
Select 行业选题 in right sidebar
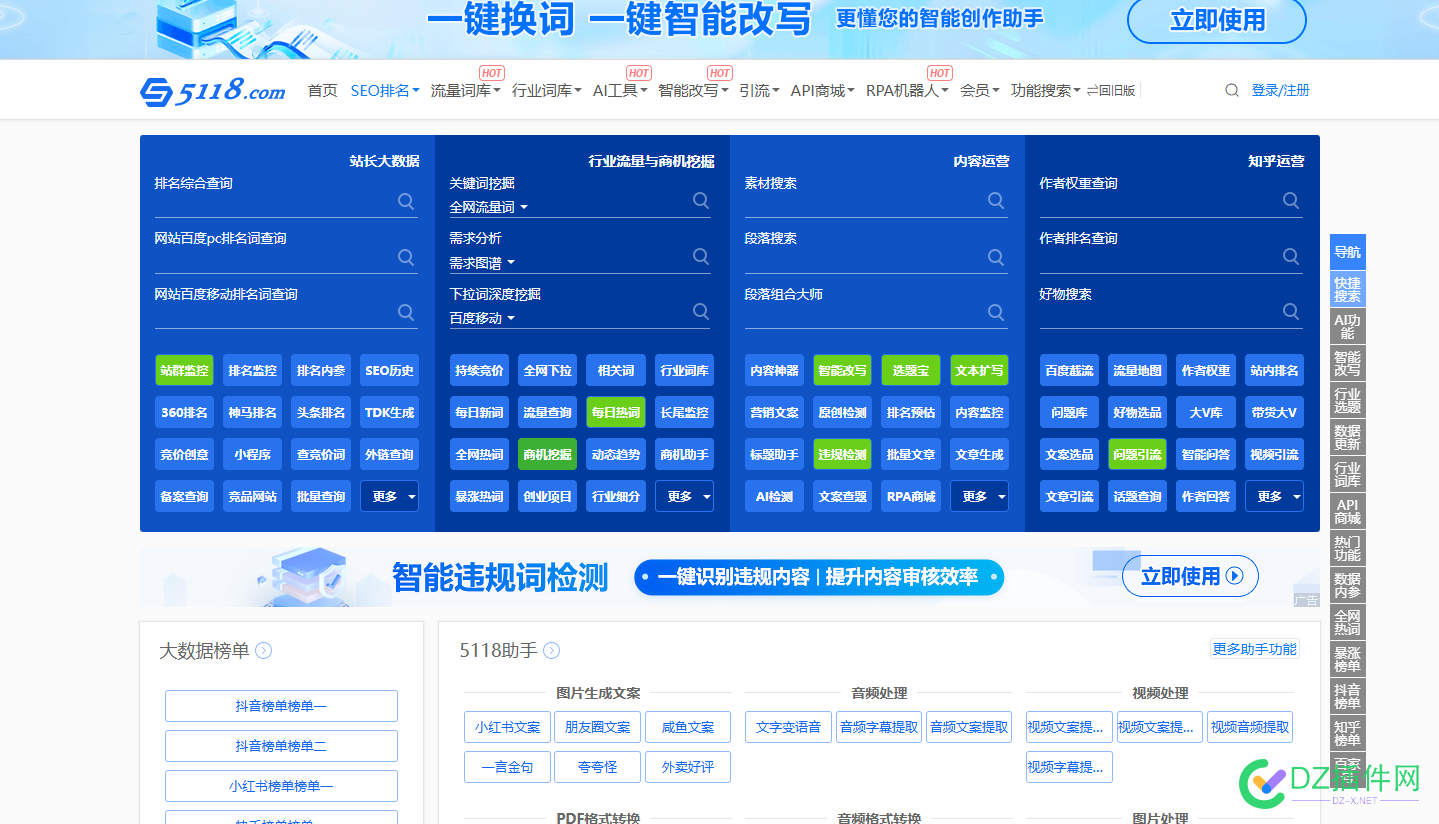coord(1347,401)
